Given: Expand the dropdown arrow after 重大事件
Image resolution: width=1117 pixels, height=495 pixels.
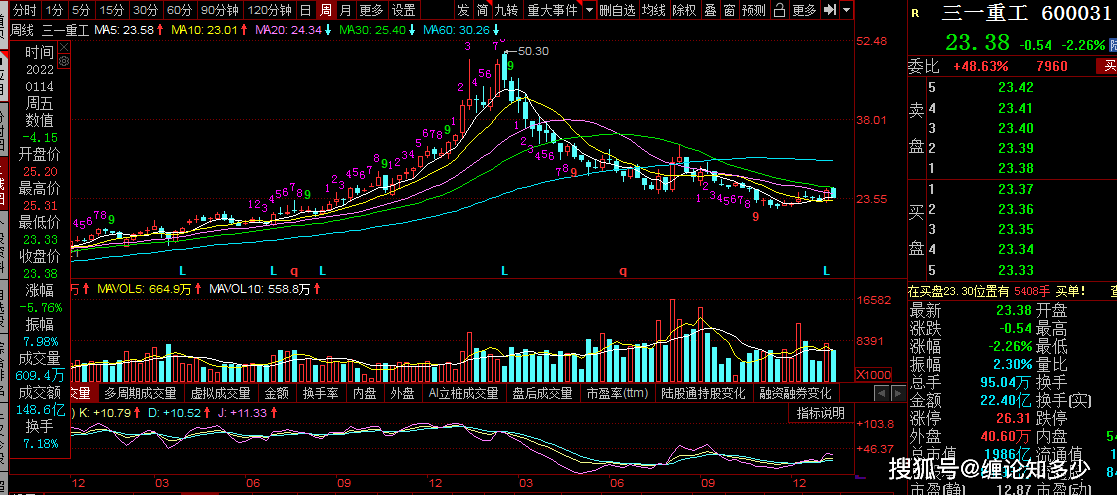Looking at the screenshot, I should [x=589, y=10].
